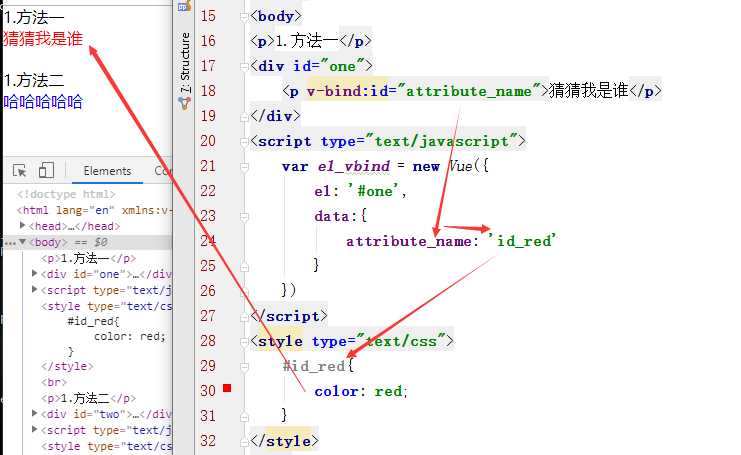The height and width of the screenshot is (455, 741).
Task: Select the <br> node in the DOM tree
Action: point(54,382)
